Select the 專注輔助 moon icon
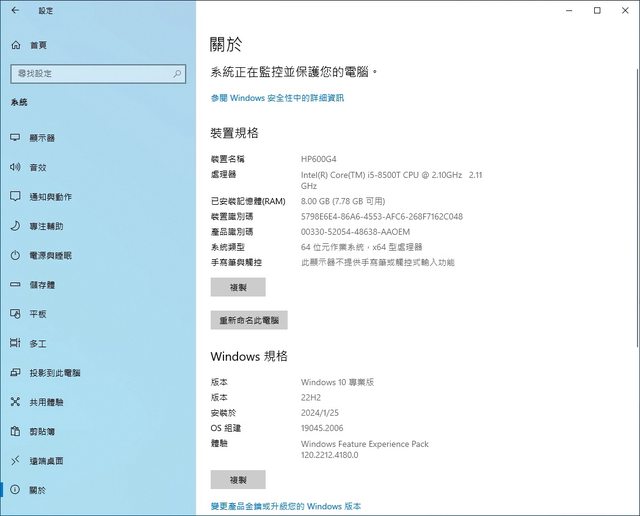Screen dimensions: 640x516 (15, 226)
